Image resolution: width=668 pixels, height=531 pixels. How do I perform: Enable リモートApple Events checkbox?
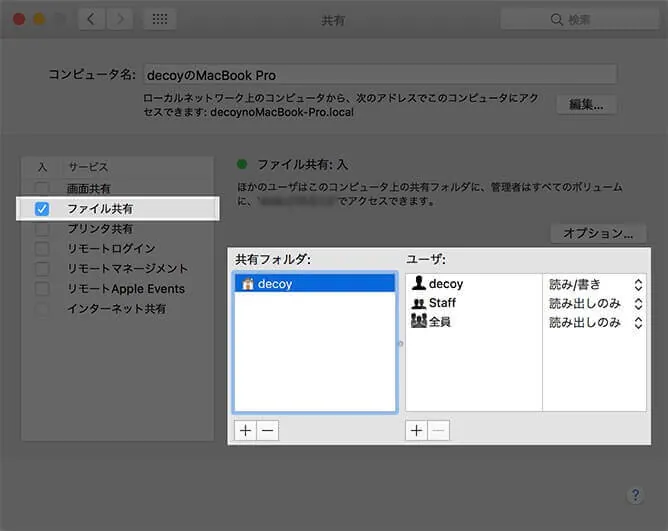point(42,289)
